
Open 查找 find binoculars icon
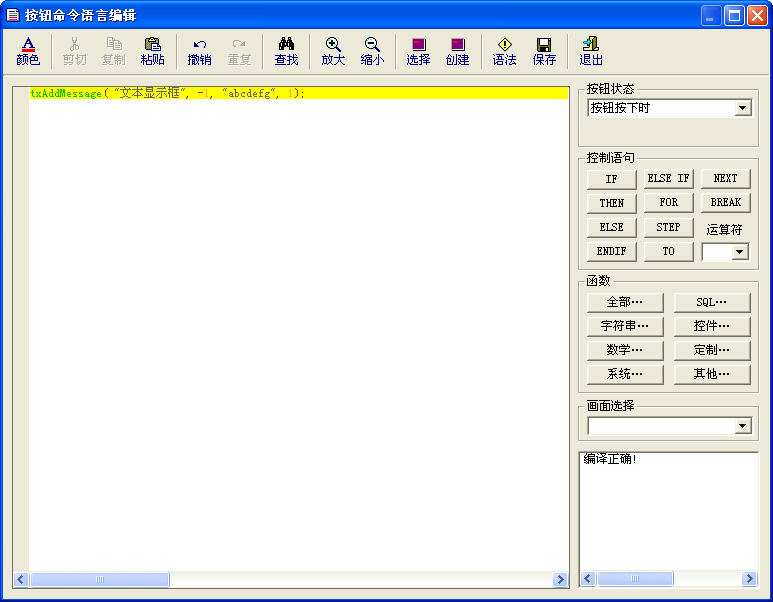(286, 51)
